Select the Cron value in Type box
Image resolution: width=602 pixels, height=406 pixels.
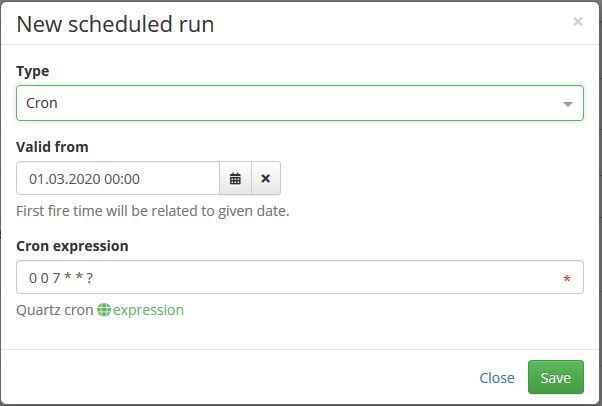point(42,103)
